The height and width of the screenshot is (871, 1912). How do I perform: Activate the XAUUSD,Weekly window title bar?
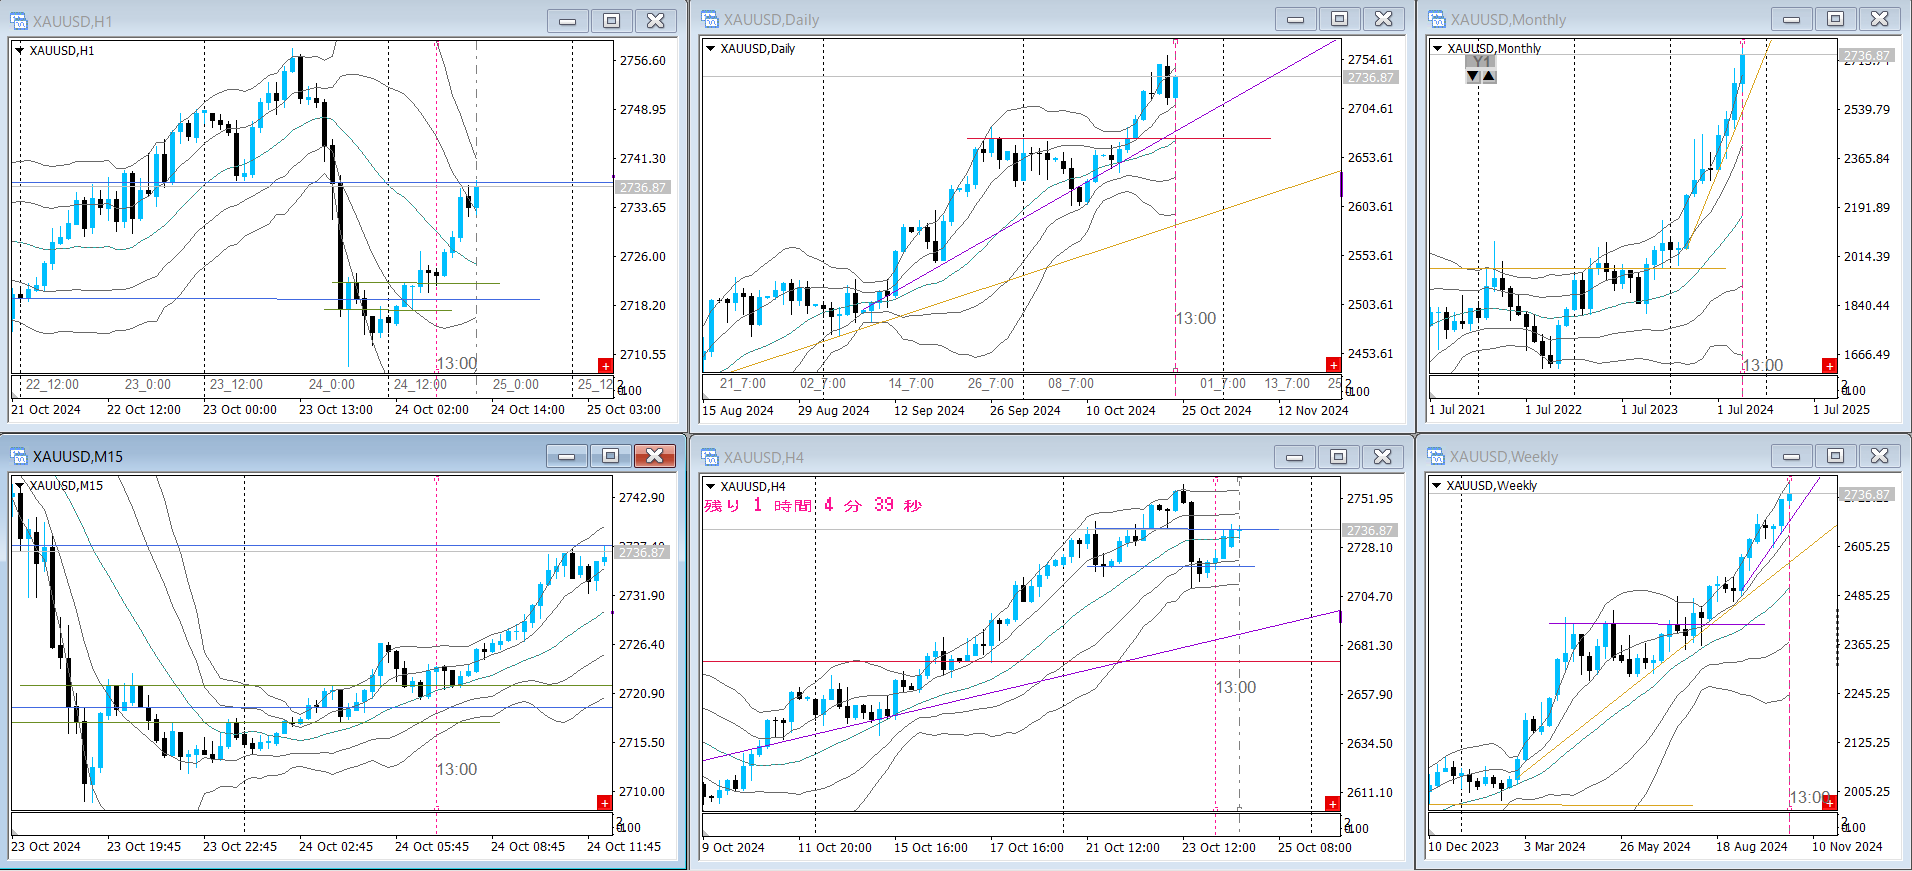tap(1600, 457)
